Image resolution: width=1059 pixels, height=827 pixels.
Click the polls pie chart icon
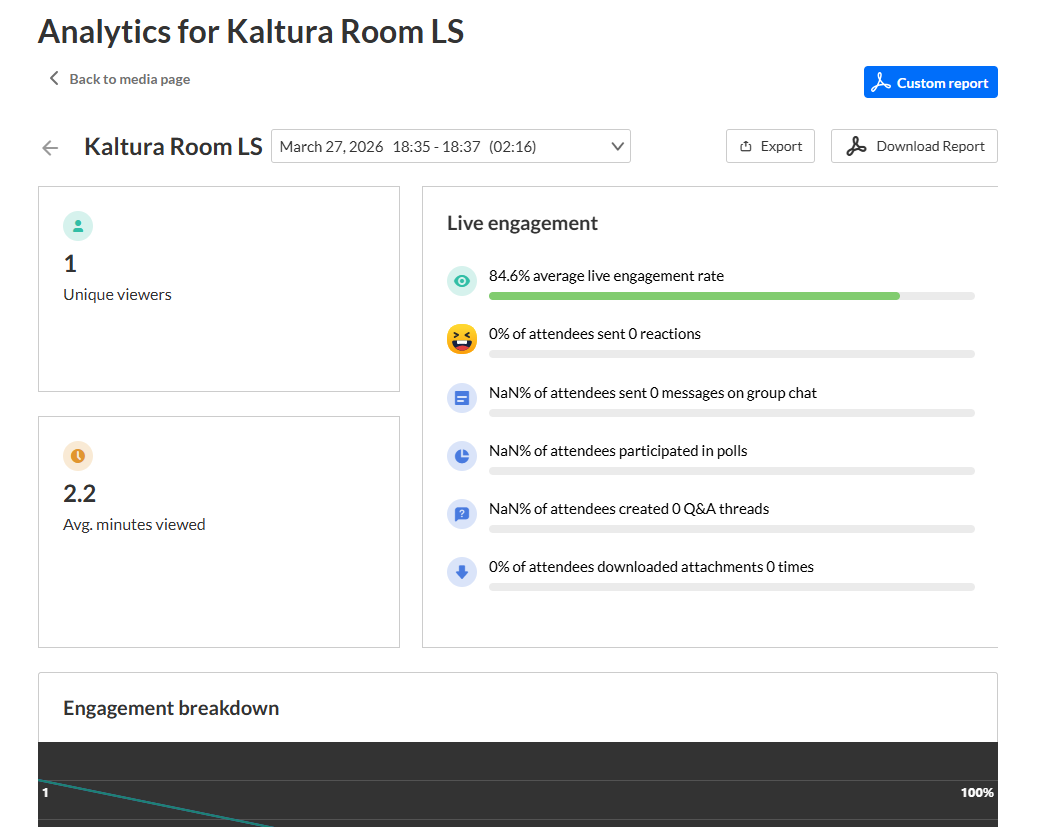(x=461, y=456)
